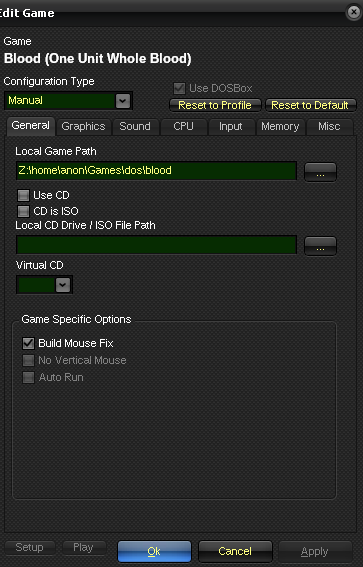The image size is (363, 567).
Task: Confirm with the Ok button
Action: click(154, 551)
